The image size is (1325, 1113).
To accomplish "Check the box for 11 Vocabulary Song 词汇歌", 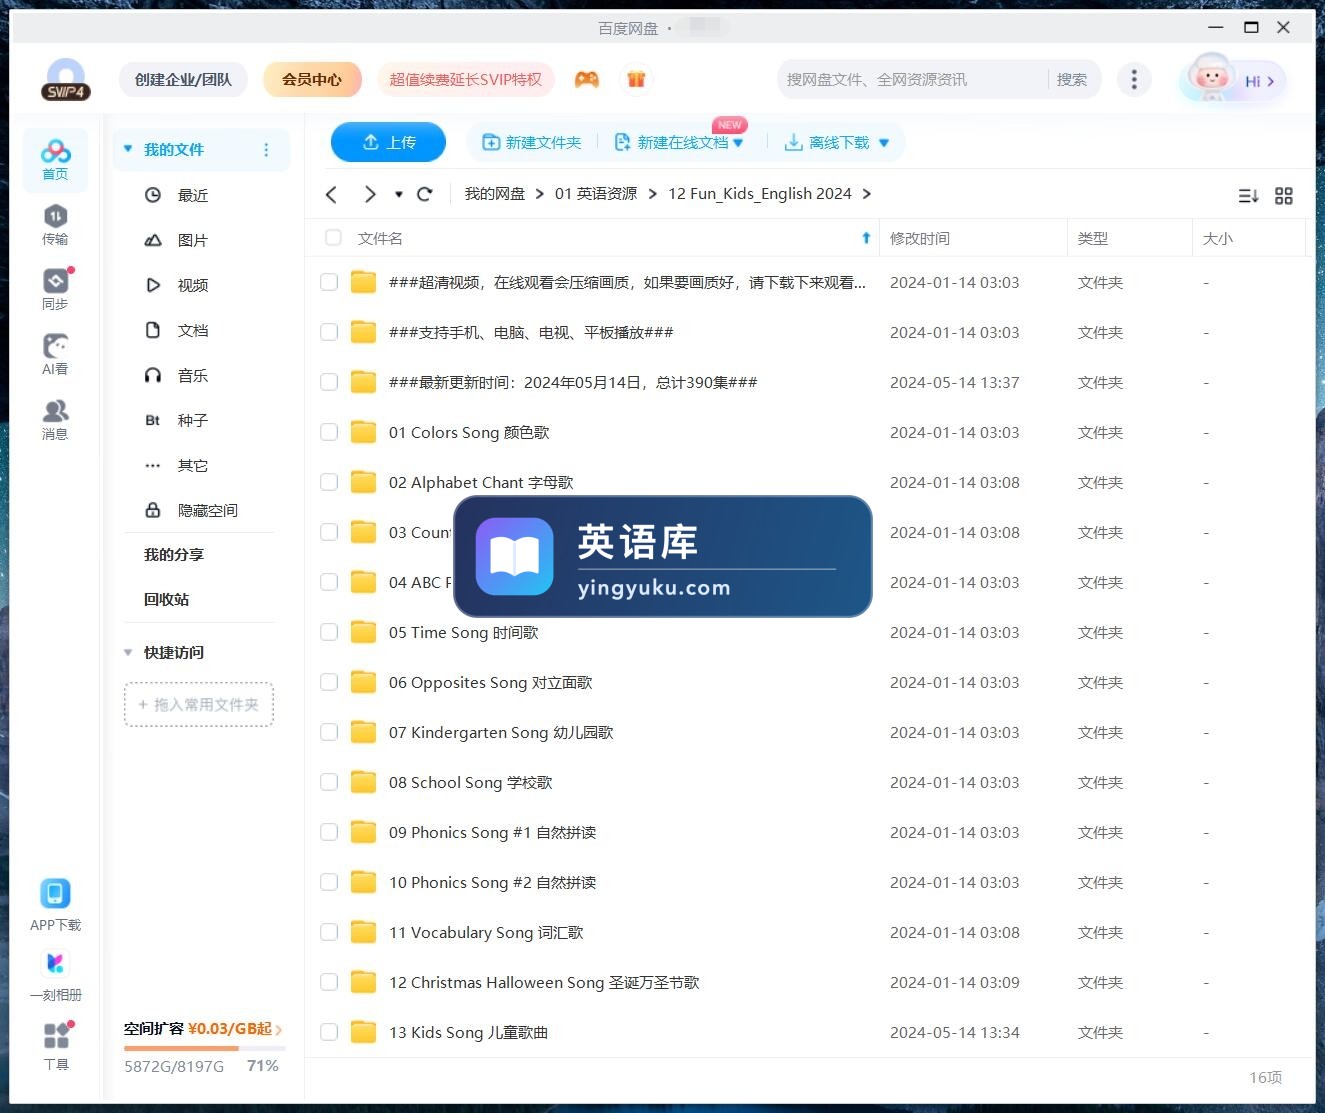I will coord(329,932).
